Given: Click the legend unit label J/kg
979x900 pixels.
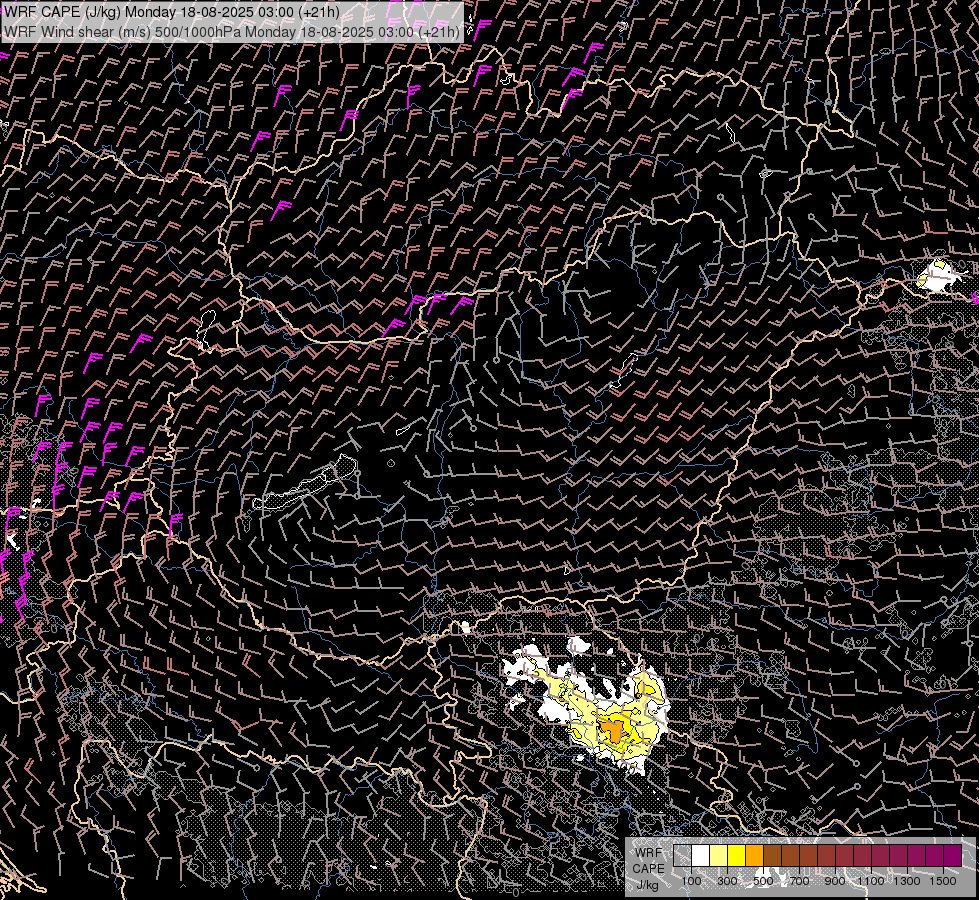Looking at the screenshot, I should click(648, 885).
